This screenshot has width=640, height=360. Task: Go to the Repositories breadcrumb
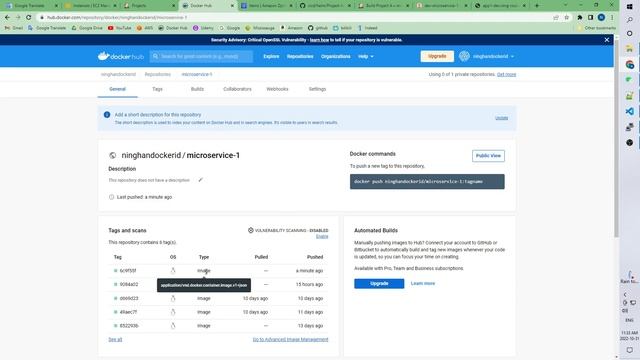click(x=158, y=74)
